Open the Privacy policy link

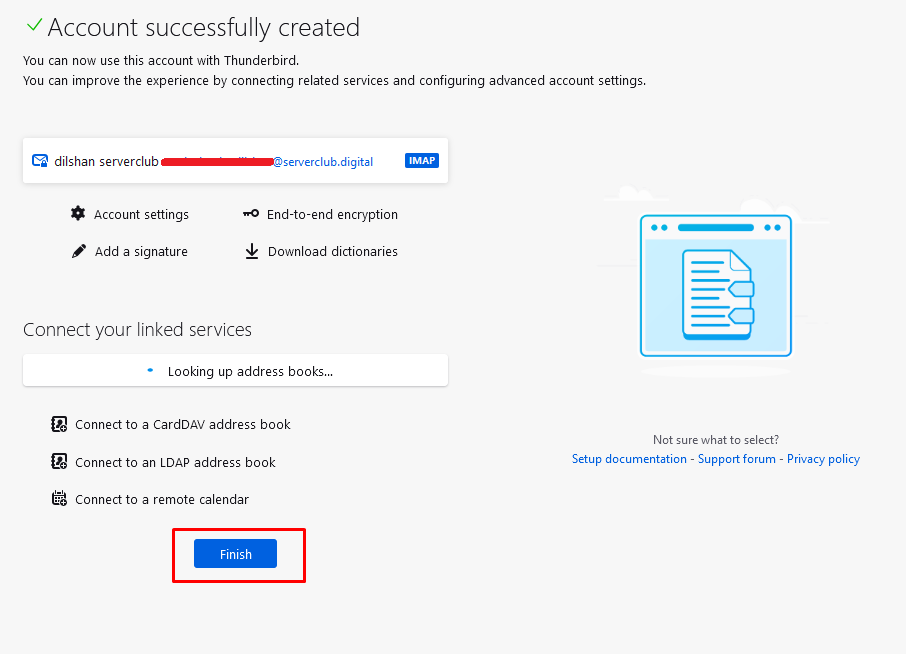[823, 459]
